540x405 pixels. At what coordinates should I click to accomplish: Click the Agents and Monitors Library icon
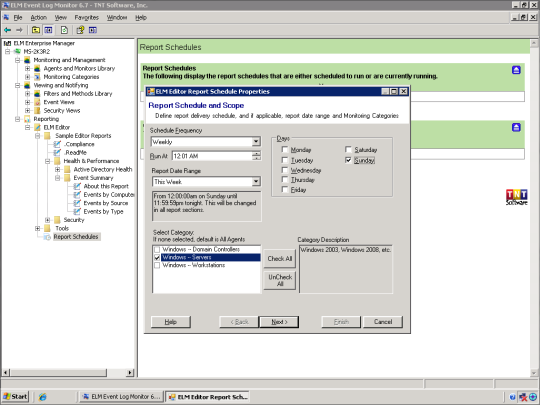(37, 69)
